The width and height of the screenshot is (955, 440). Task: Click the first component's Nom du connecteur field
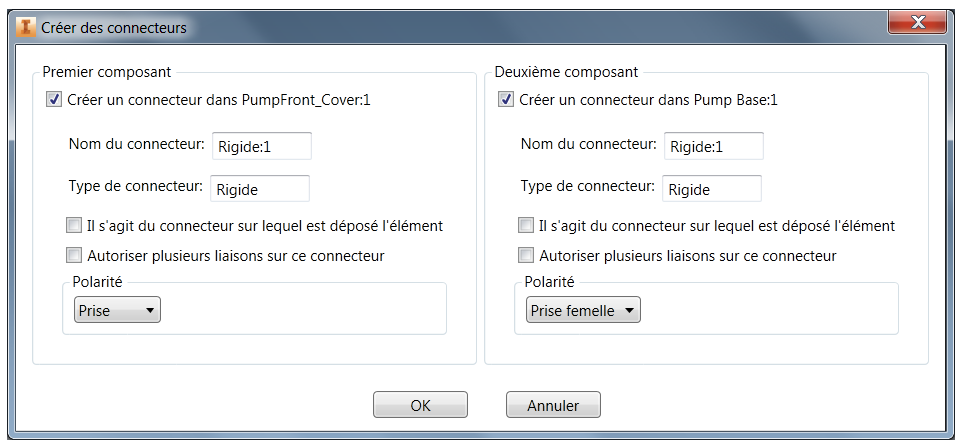pyautogui.click(x=261, y=146)
